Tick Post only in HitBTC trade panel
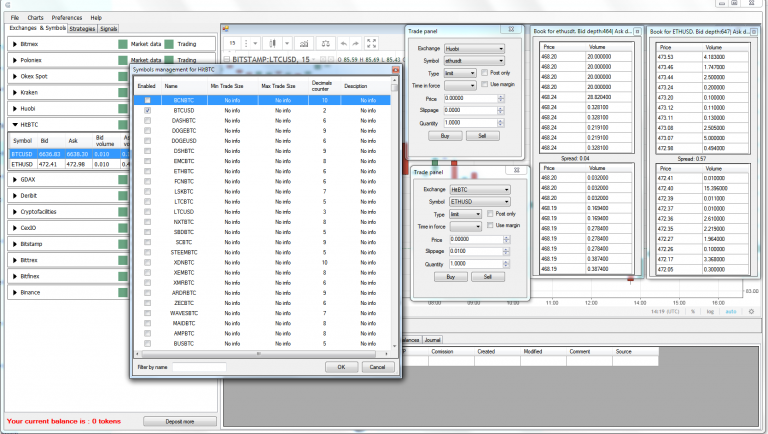 coord(490,214)
